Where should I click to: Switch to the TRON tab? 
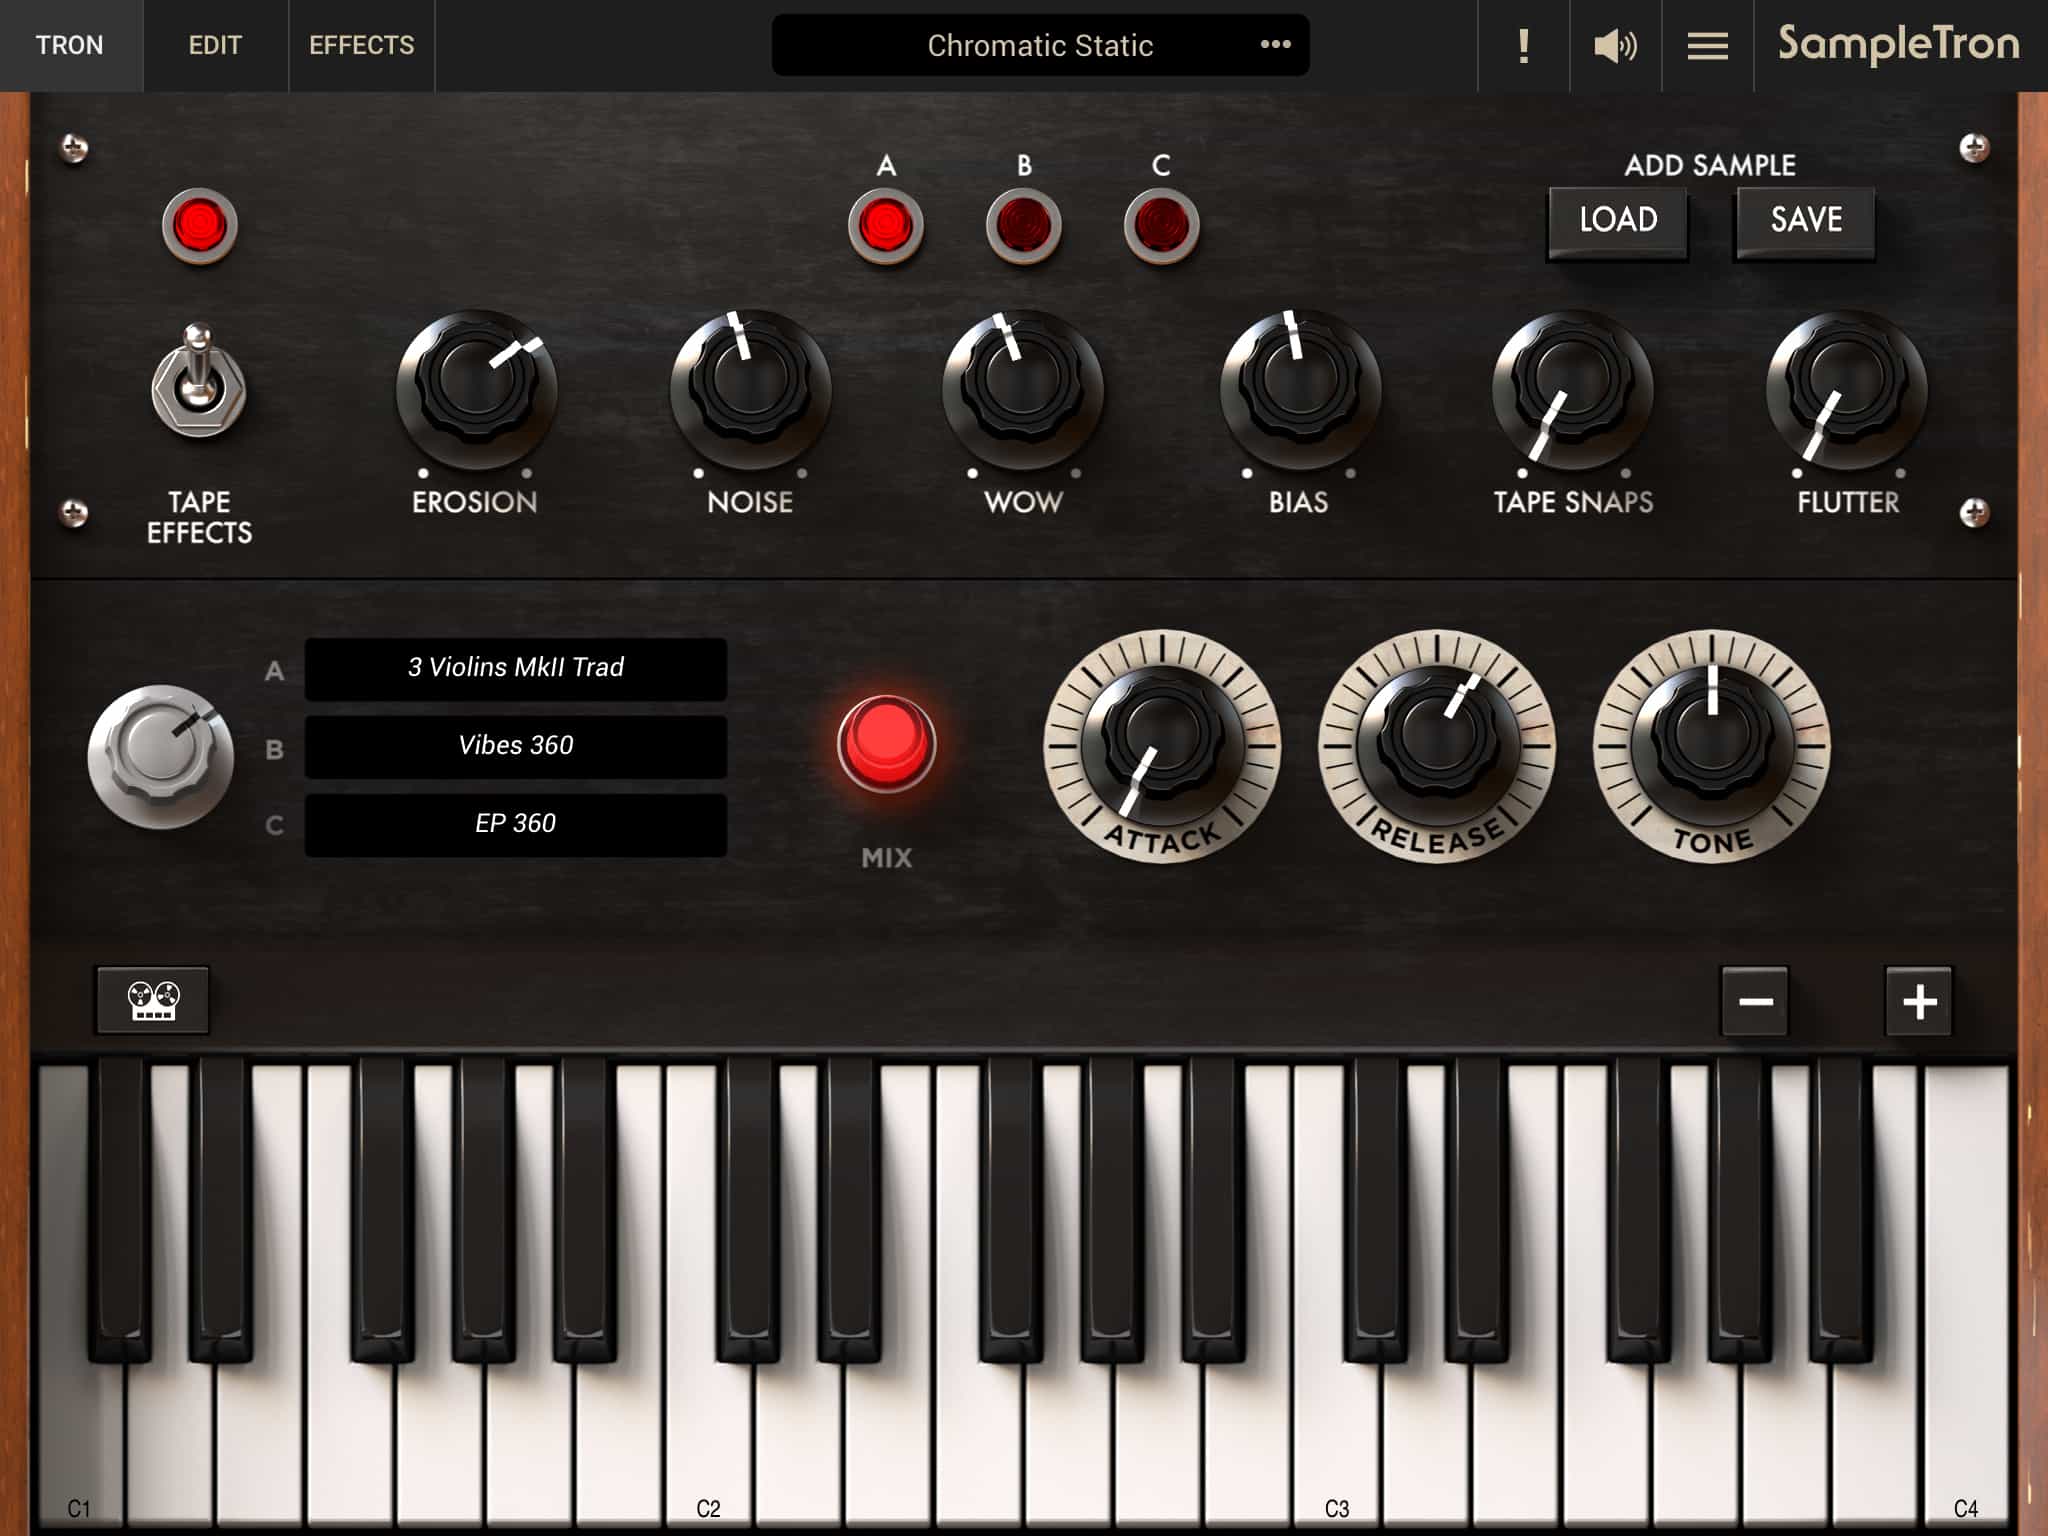70,46
